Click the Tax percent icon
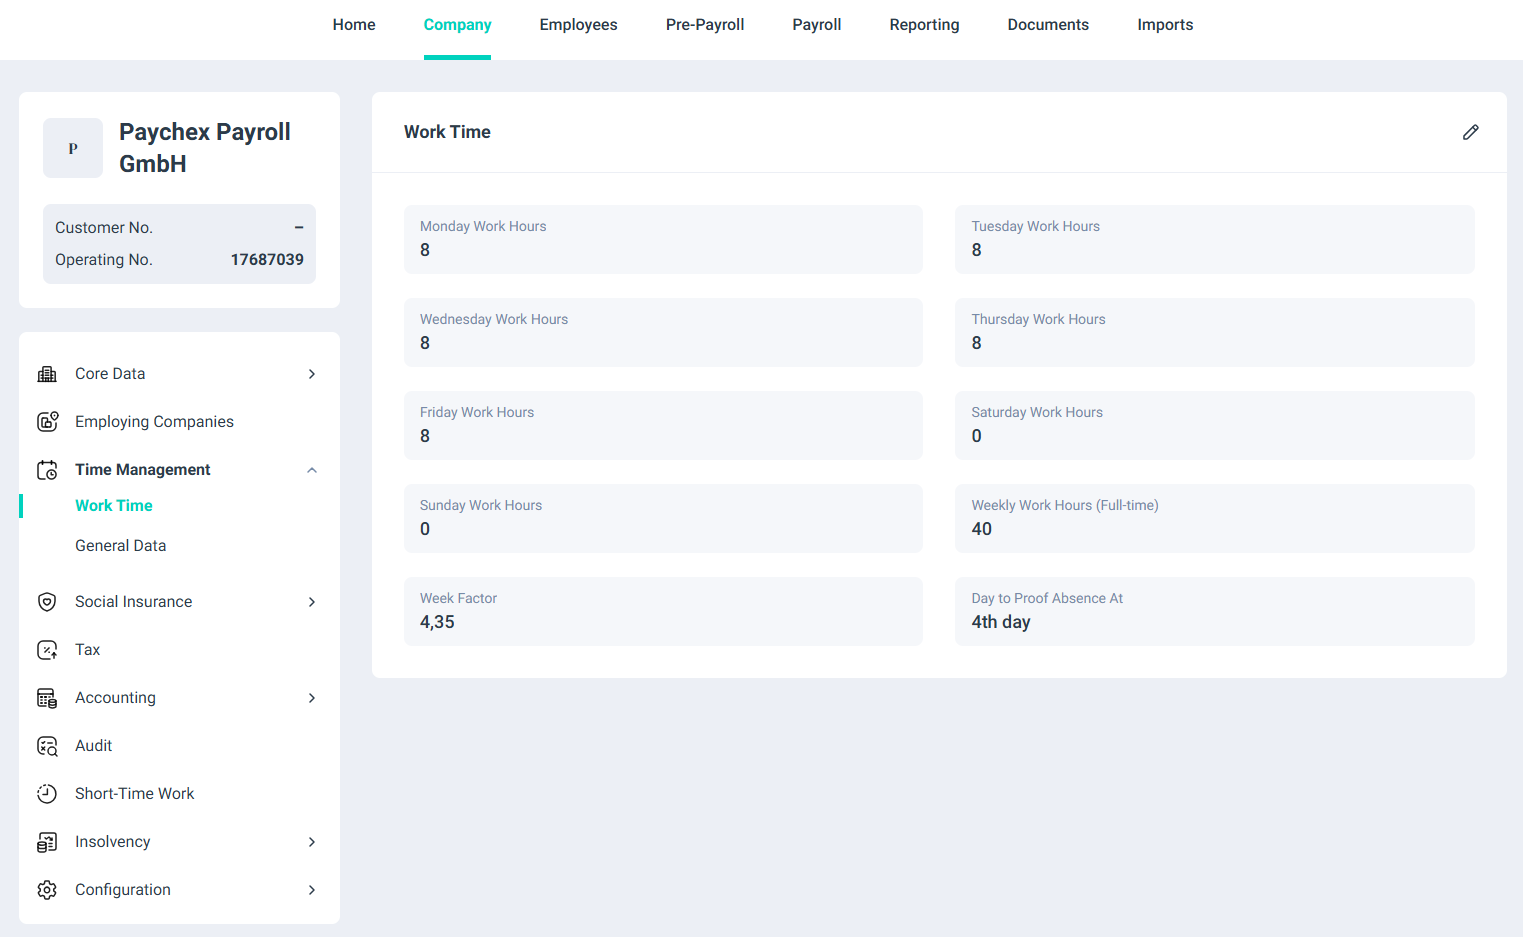 click(47, 650)
